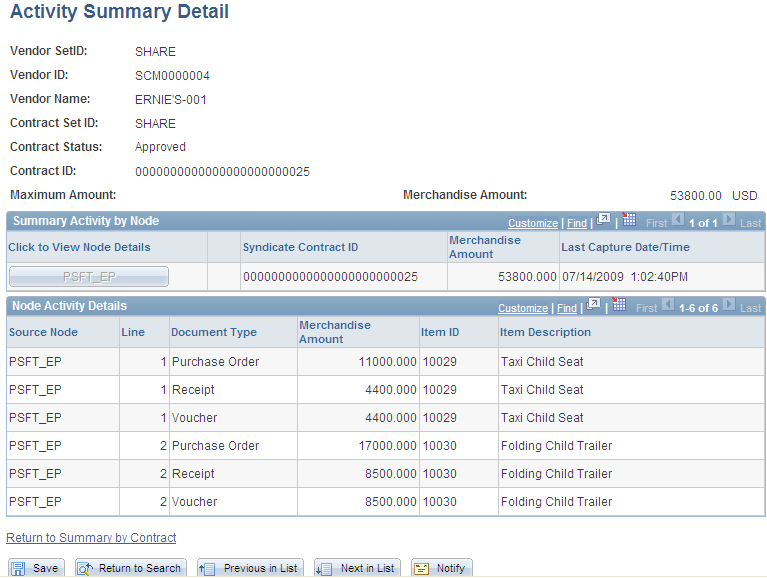This screenshot has height=578, width=767.
Task: Click previous row arrow in Node Activity Details header
Action: point(668,304)
